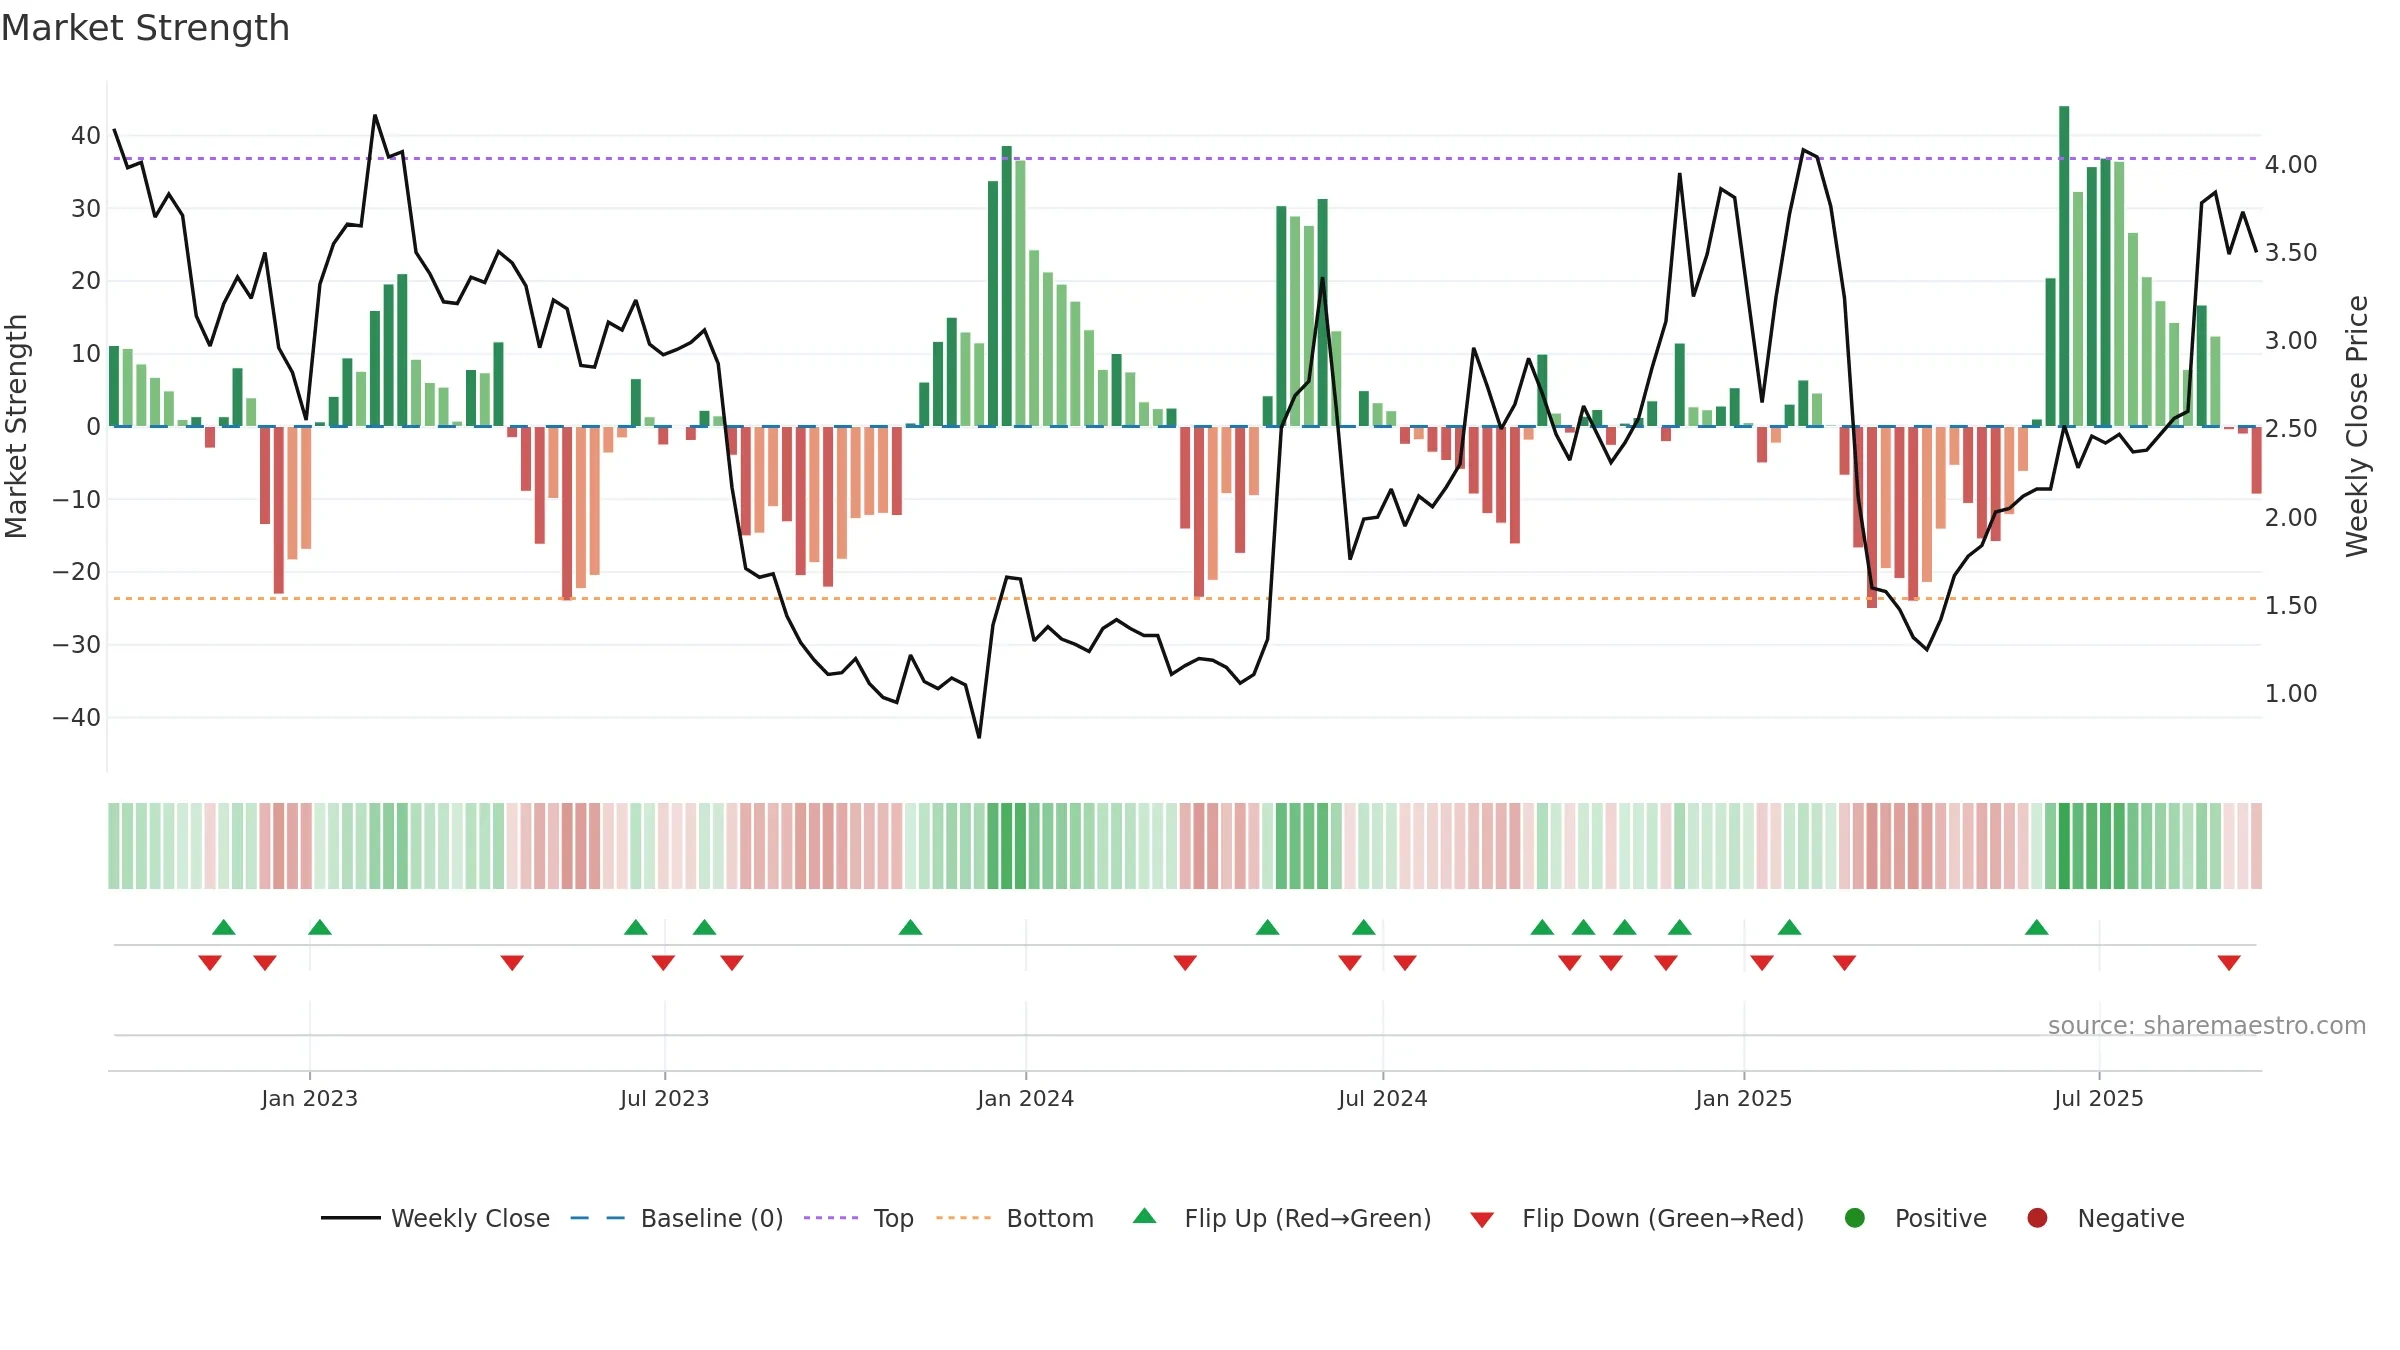Image resolution: width=2400 pixels, height=1350 pixels.
Task: Click the red Flip Down triangle in legend
Action: (1482, 1220)
